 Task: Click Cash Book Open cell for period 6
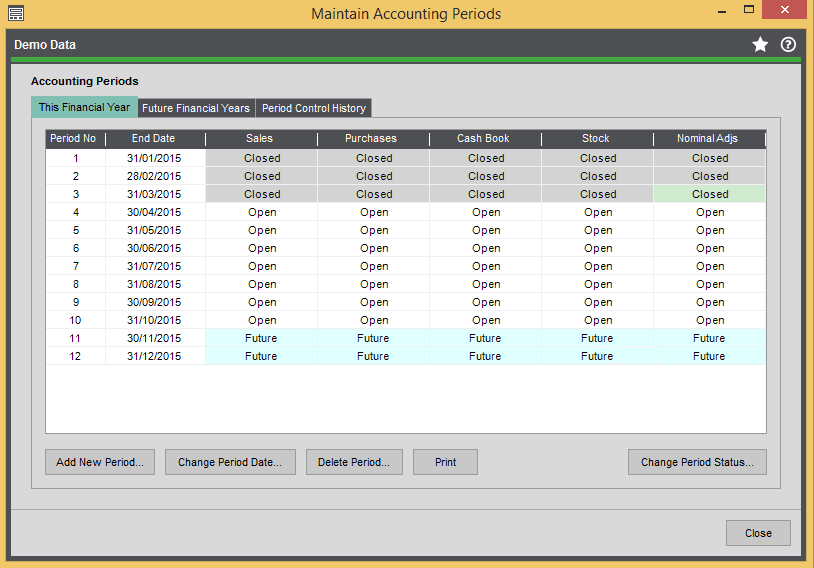tap(486, 248)
